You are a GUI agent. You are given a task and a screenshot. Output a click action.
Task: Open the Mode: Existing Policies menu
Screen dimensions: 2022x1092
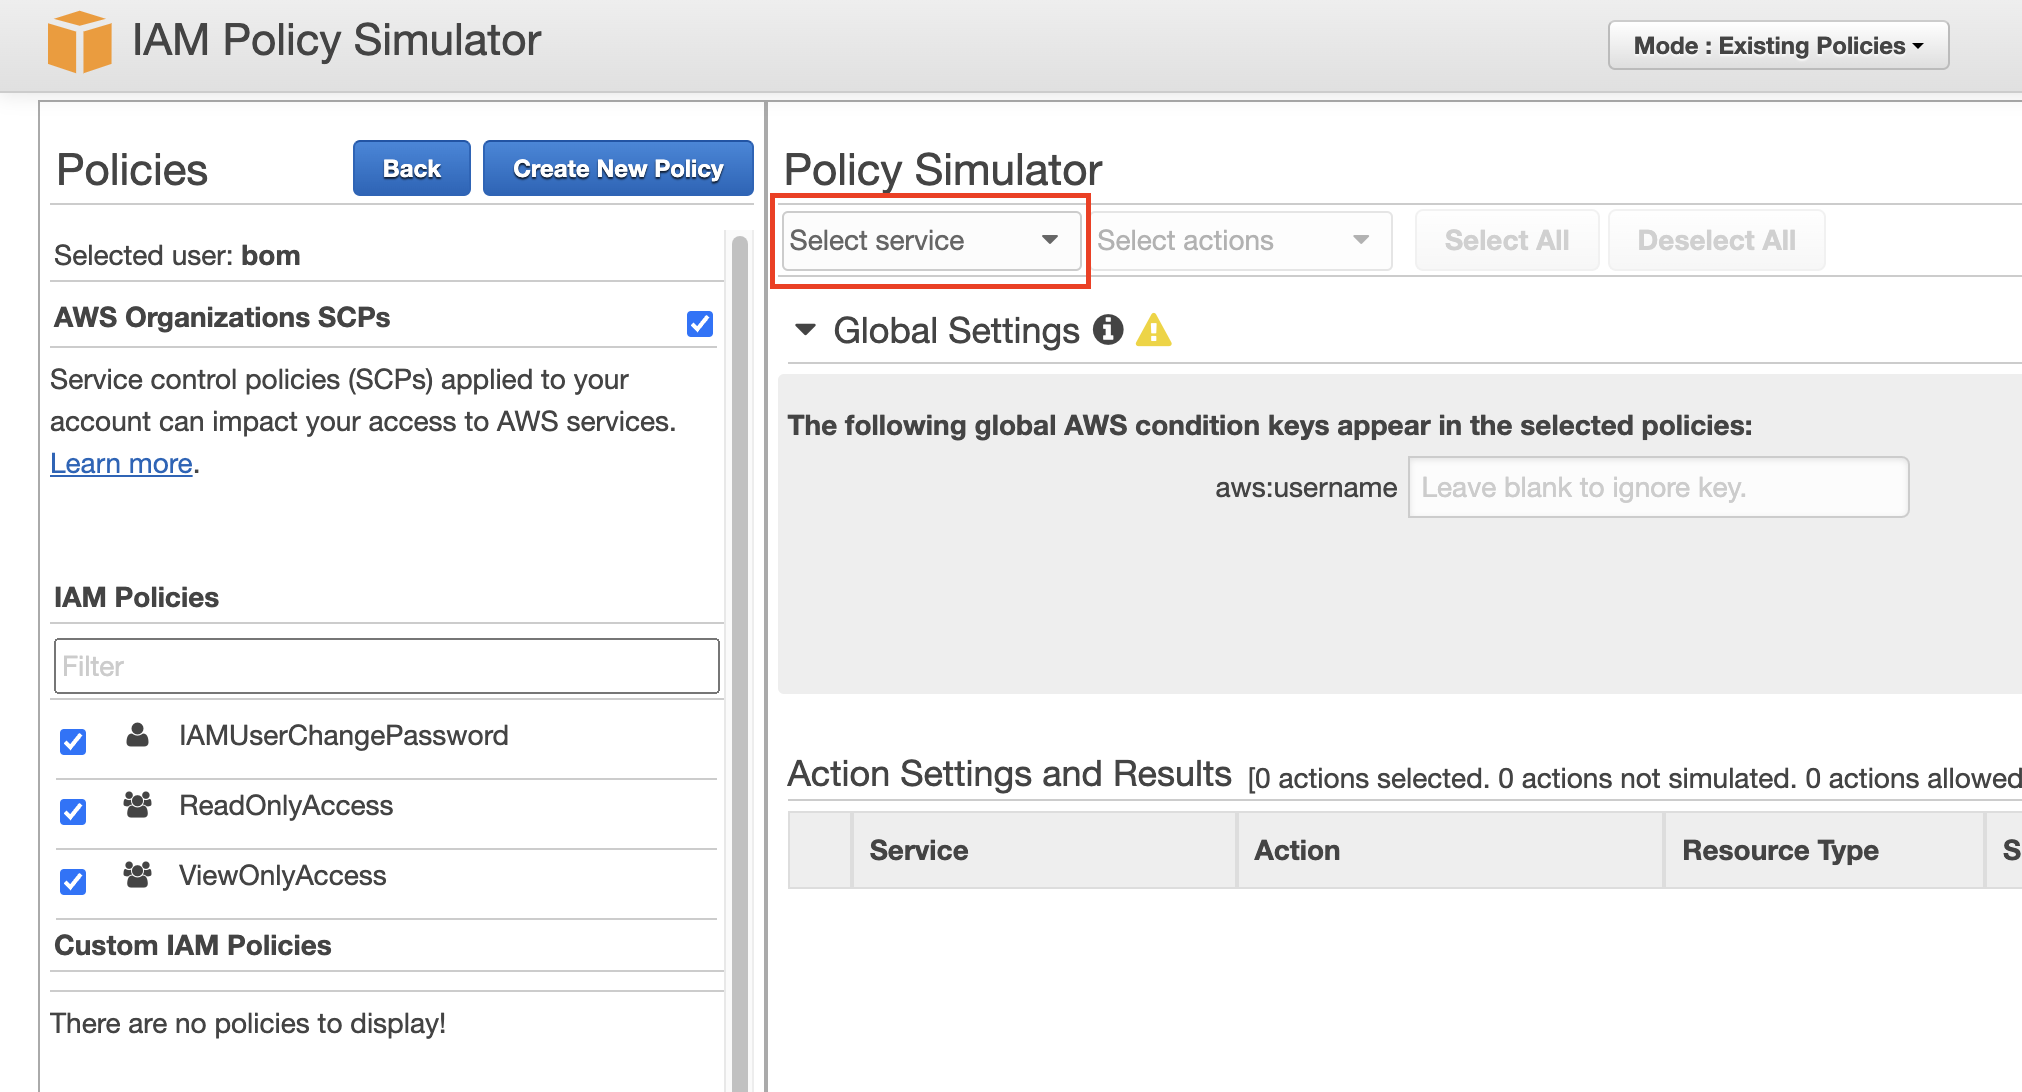coord(1777,46)
